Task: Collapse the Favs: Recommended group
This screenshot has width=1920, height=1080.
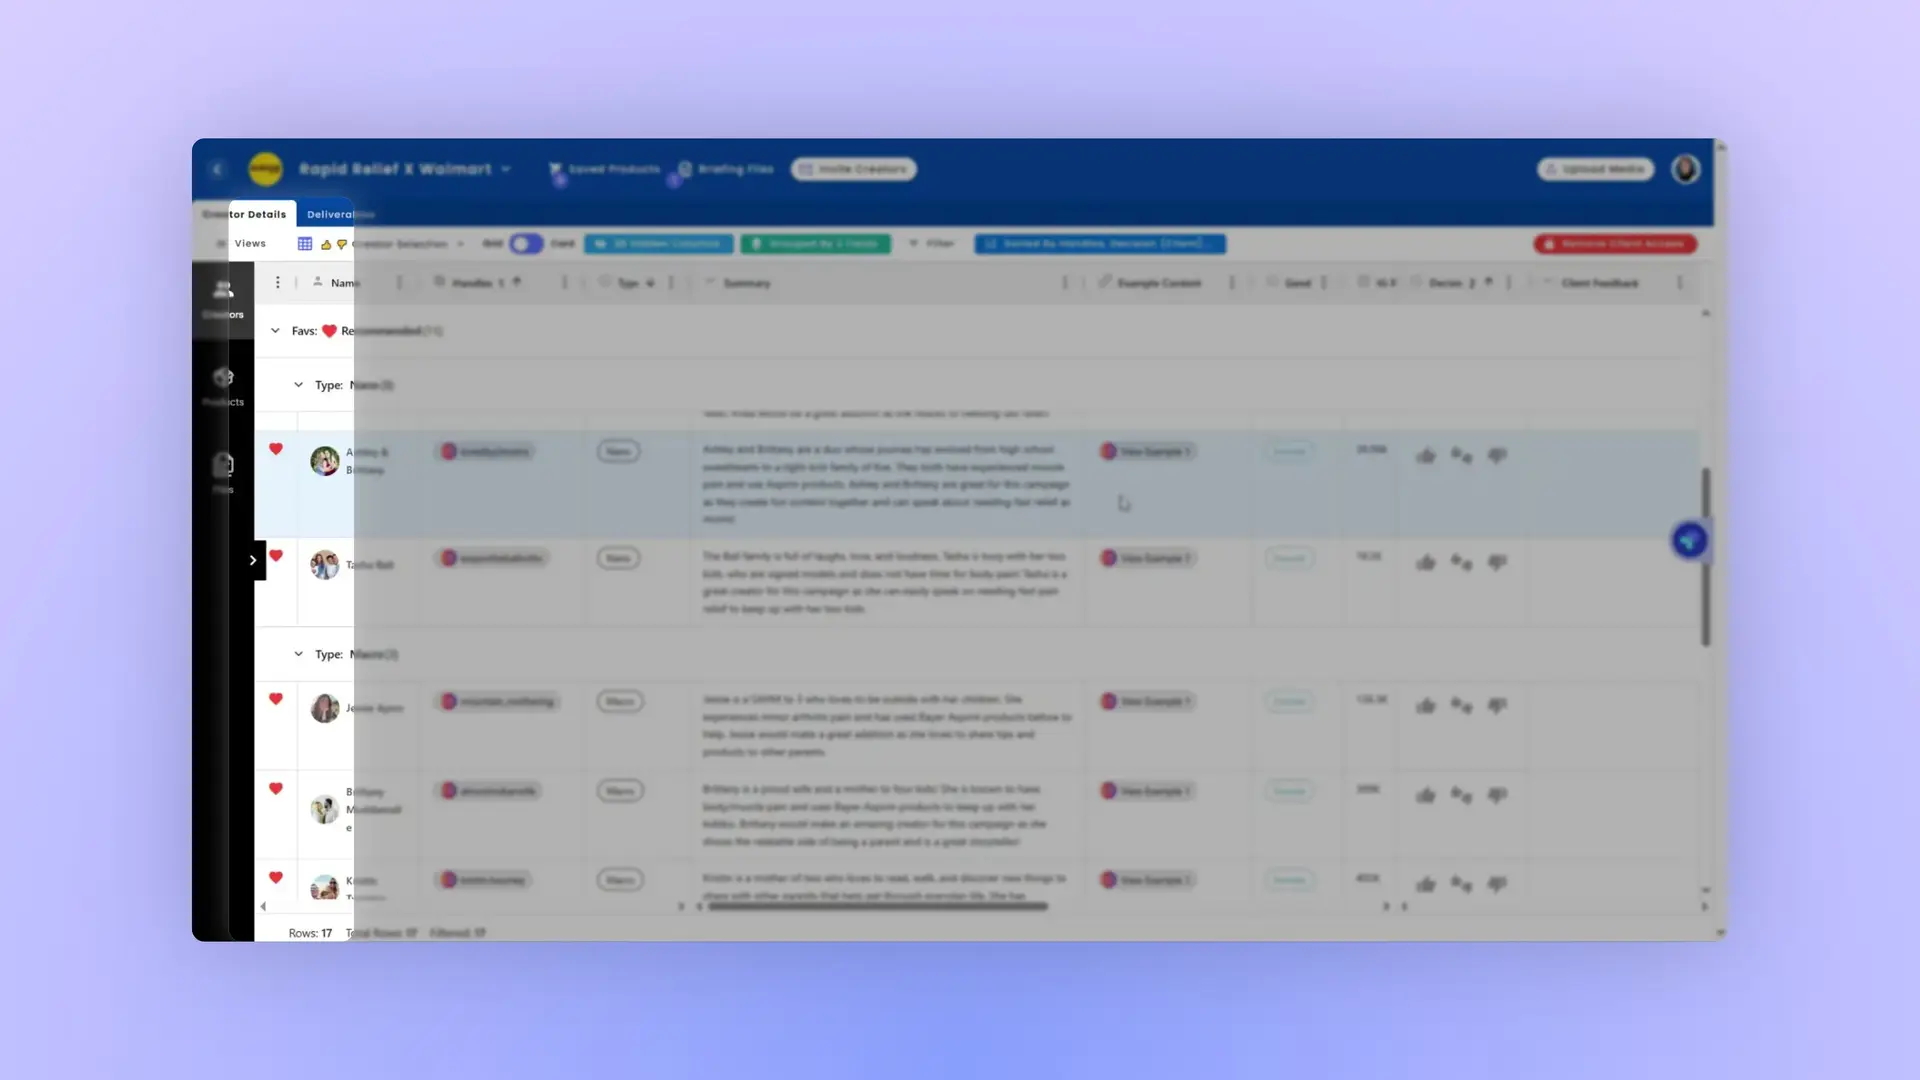Action: (x=275, y=330)
